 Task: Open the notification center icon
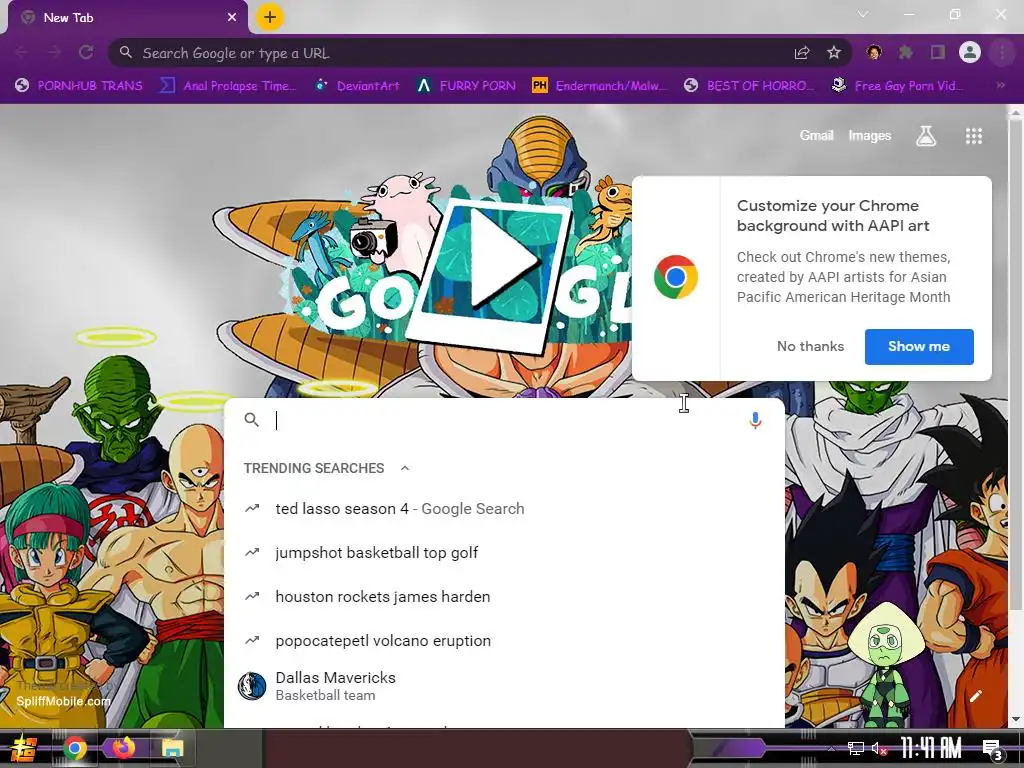pos(993,749)
